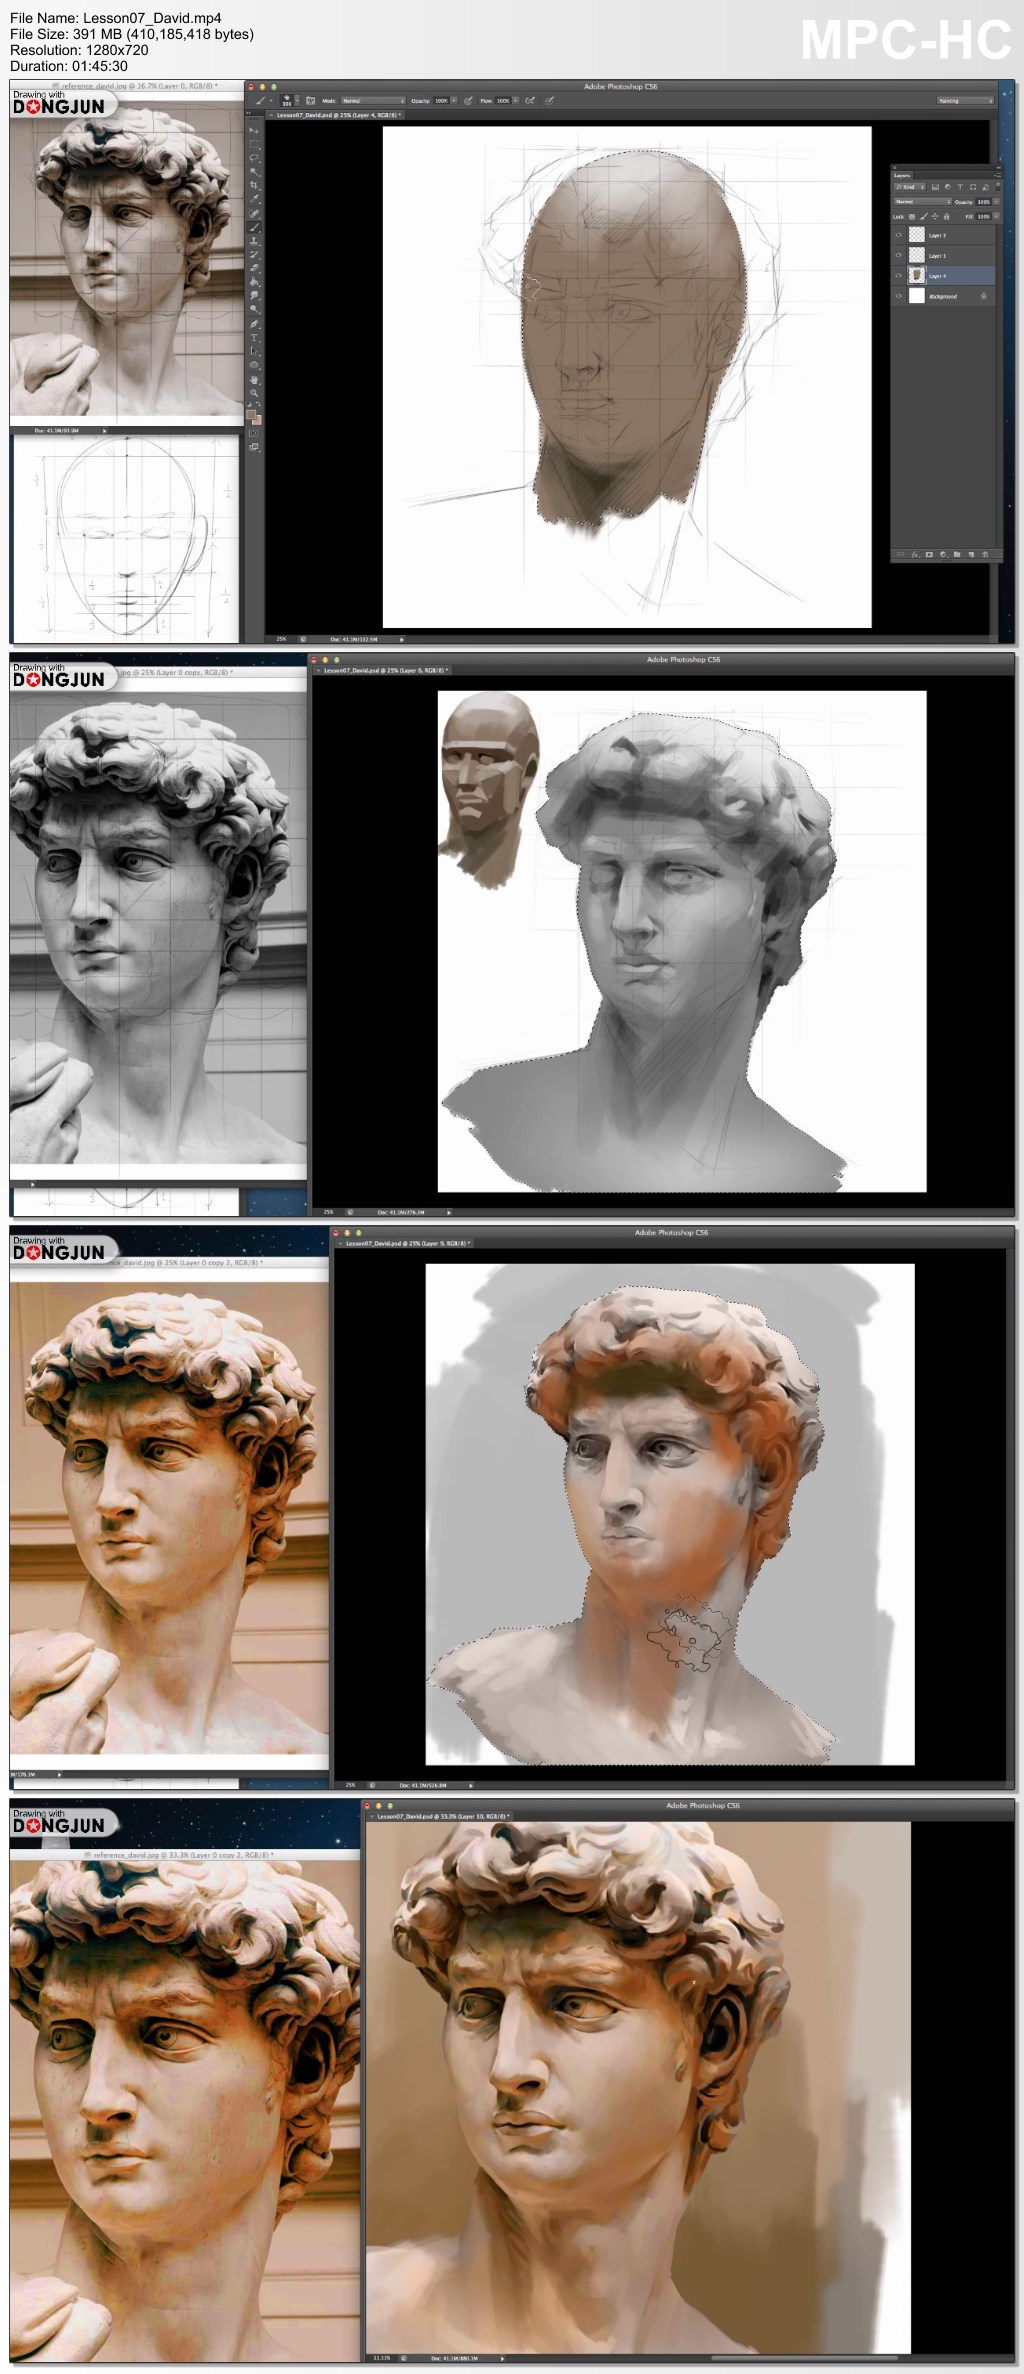Image resolution: width=1024 pixels, height=2374 pixels.
Task: Filter layers by pixel layers
Action: 935,187
